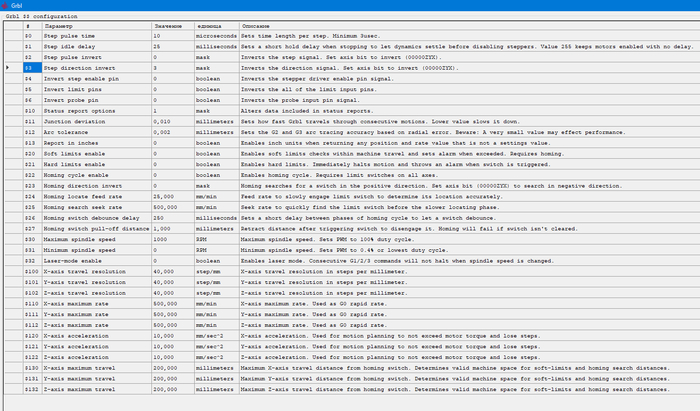Viewport: 700px width, 411px height.
Task: Click the Описание column header
Action: pyautogui.click(x=260, y=25)
